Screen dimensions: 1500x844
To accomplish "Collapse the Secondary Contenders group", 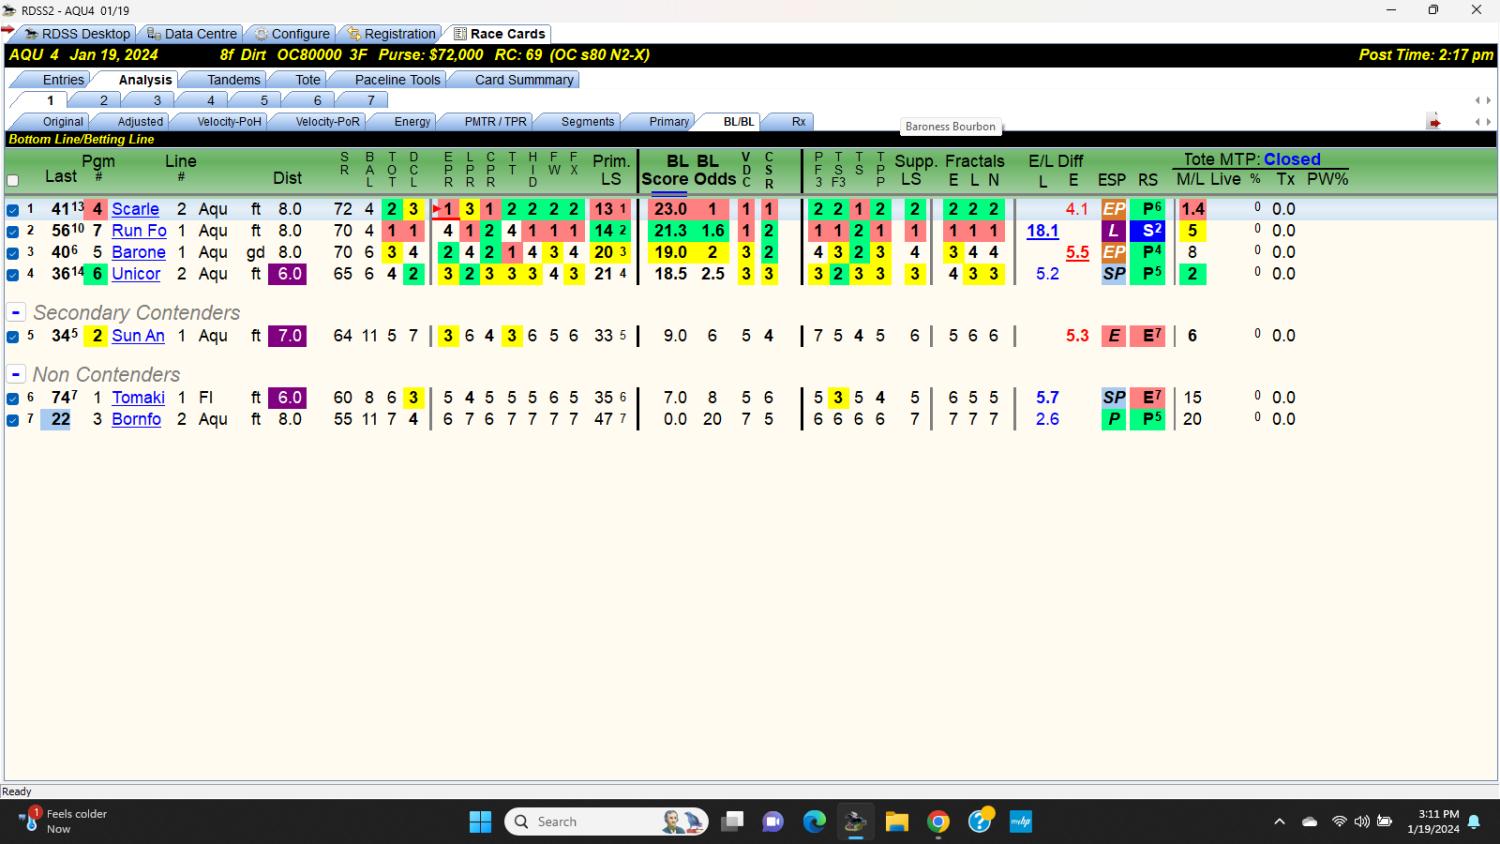I will click(16, 313).
